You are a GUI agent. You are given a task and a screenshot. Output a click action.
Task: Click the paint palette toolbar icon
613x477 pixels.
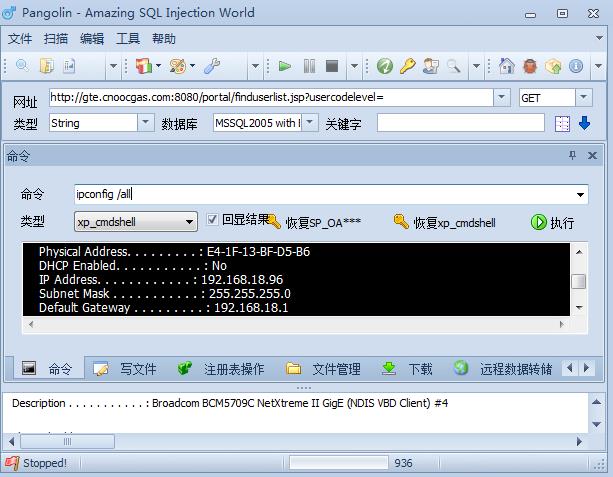click(177, 66)
